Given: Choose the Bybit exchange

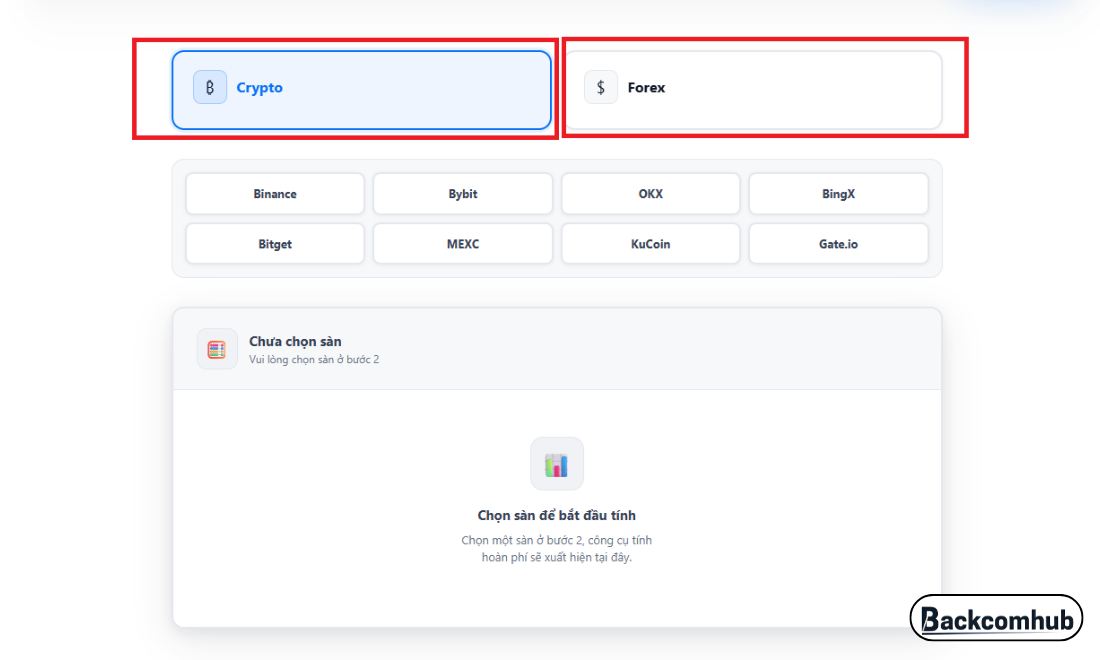Looking at the screenshot, I should click(463, 194).
